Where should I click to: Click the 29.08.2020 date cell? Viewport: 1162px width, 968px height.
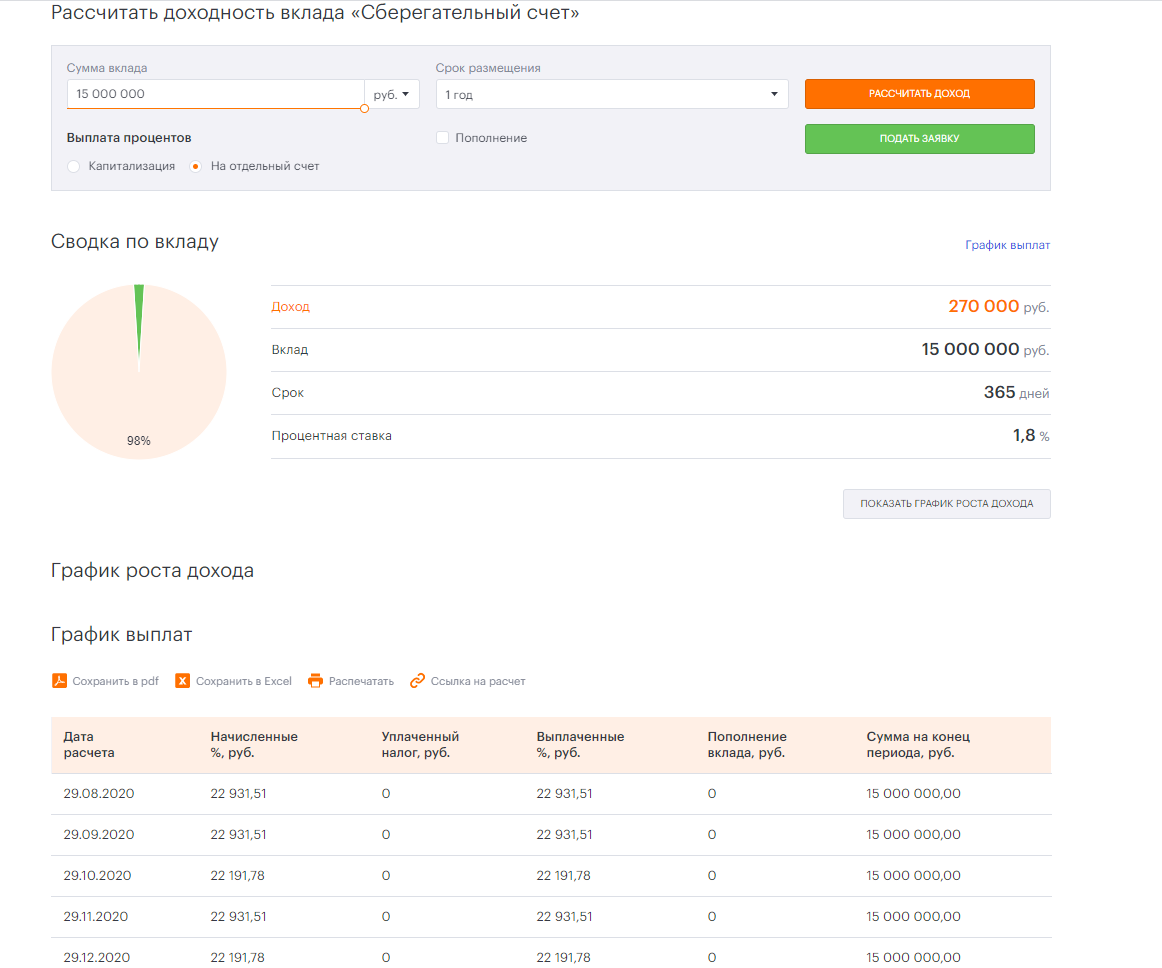(x=99, y=794)
